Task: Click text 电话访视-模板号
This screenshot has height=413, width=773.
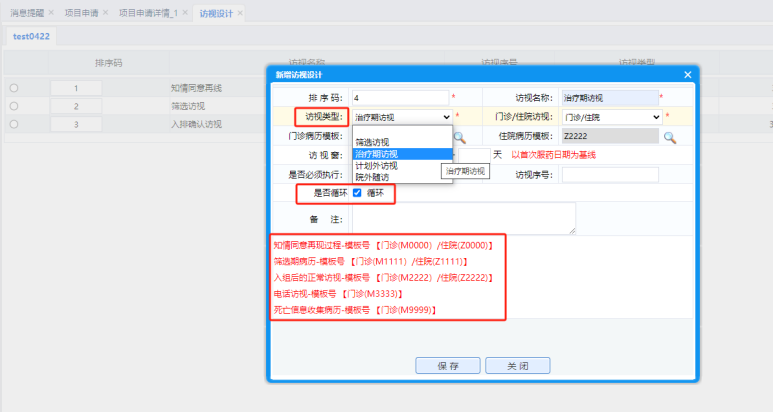Action: pos(305,294)
